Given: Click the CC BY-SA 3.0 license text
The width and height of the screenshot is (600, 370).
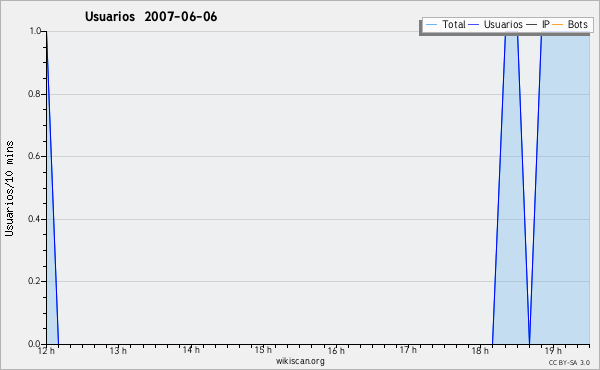Looking at the screenshot, I should 569,362.
